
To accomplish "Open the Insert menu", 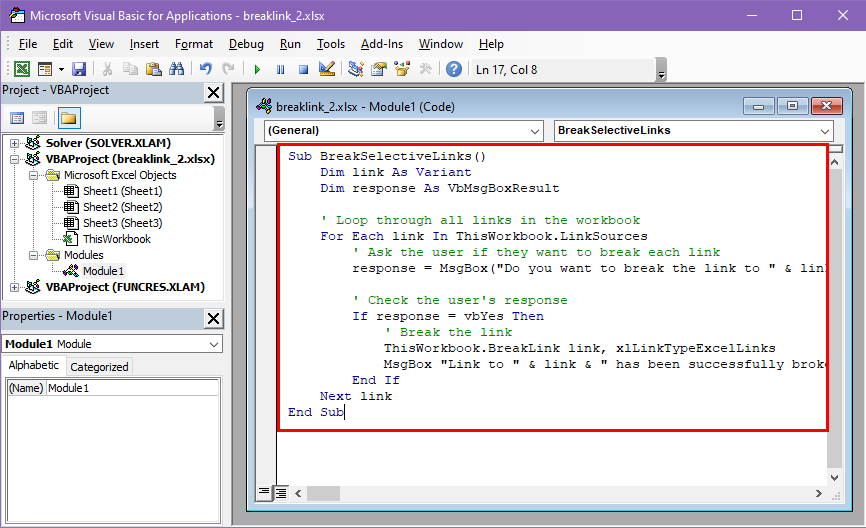I will pos(144,44).
